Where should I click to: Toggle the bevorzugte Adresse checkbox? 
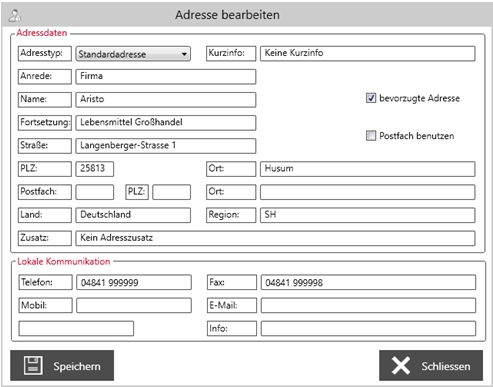point(371,98)
